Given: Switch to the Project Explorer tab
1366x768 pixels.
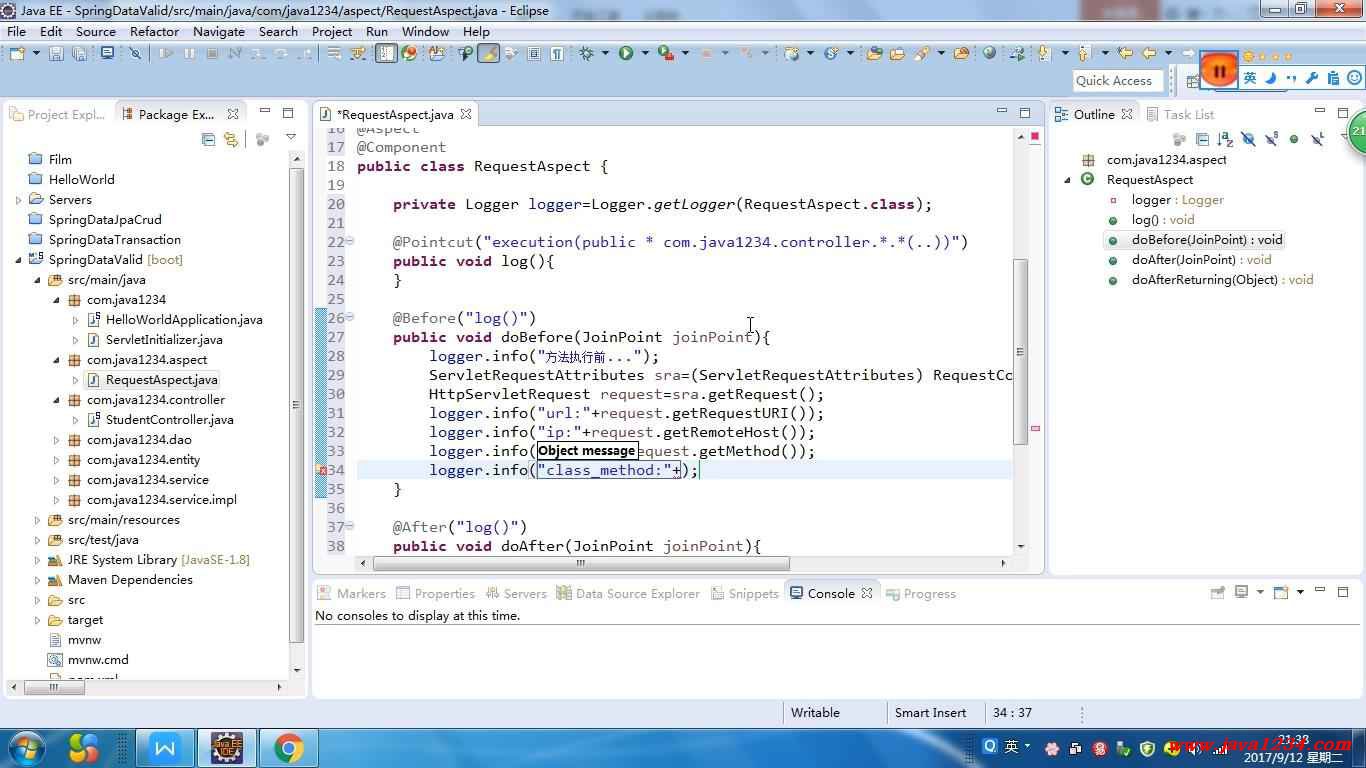Looking at the screenshot, I should (57, 114).
